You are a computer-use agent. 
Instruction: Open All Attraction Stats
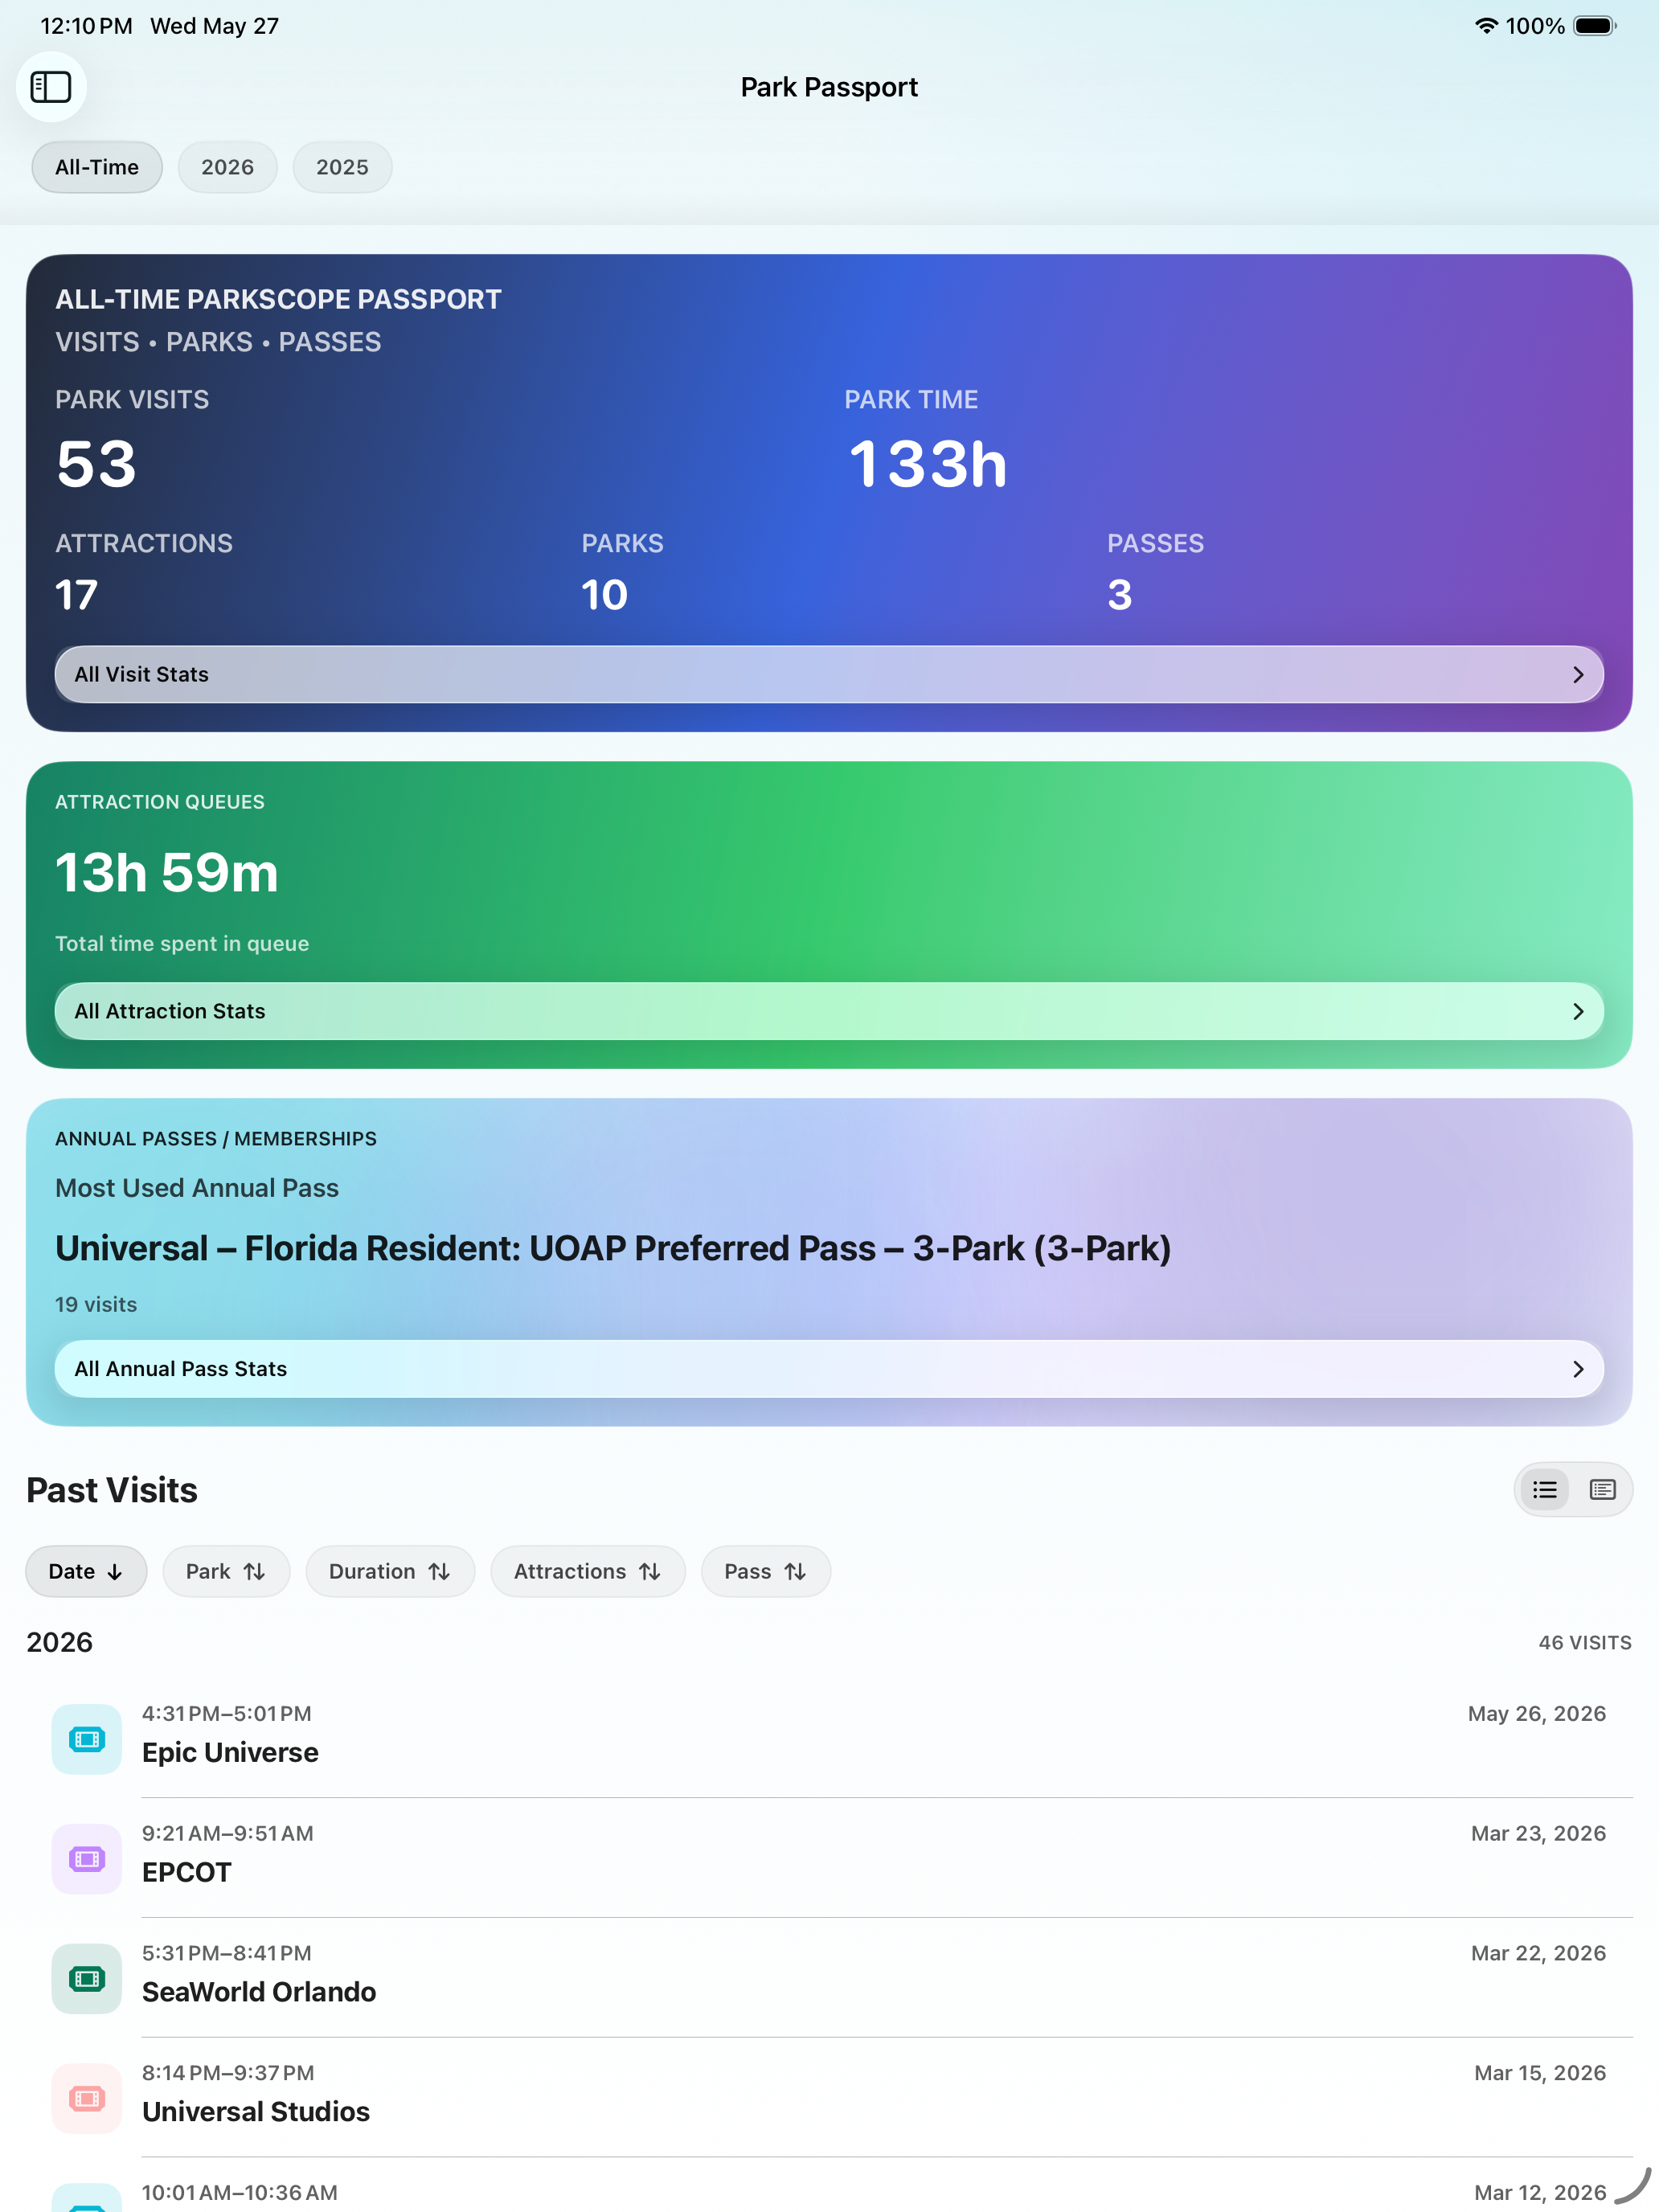tap(829, 1011)
